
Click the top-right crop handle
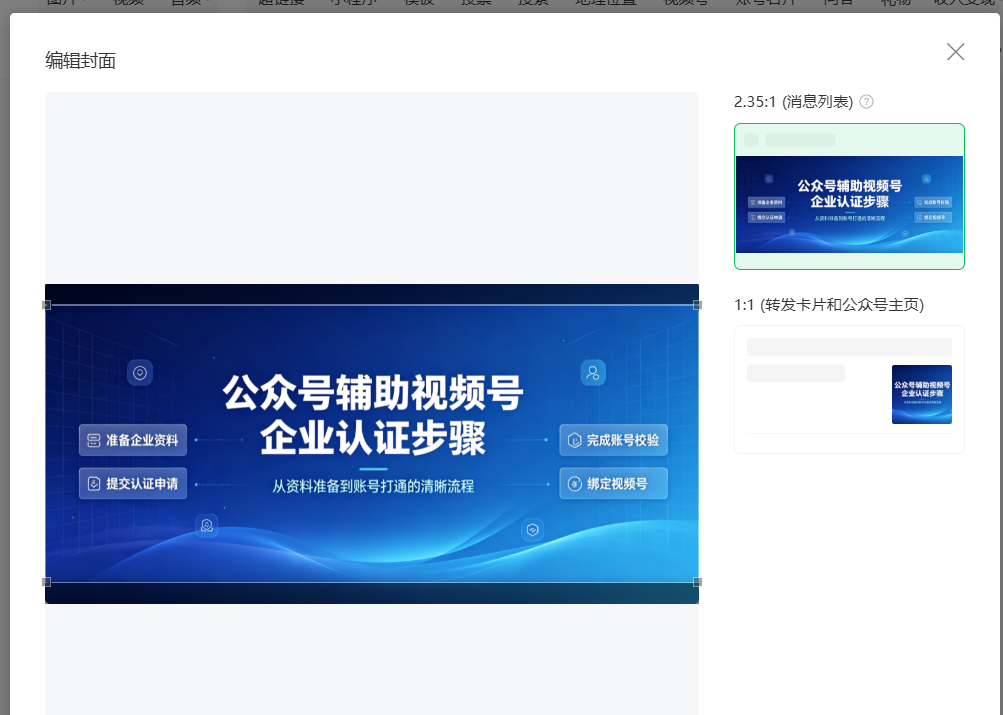[x=697, y=305]
